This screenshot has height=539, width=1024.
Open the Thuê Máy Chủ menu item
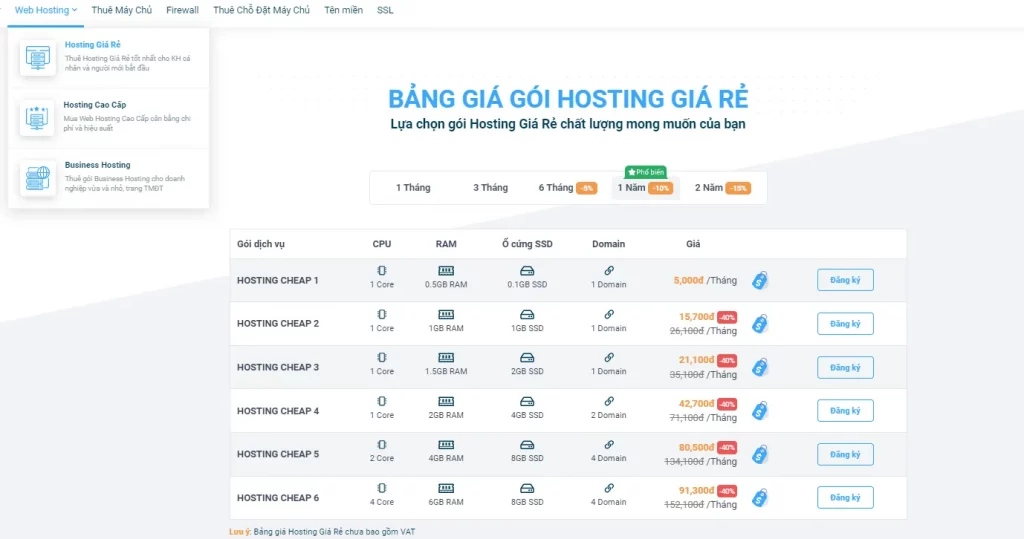pyautogui.click(x=121, y=10)
